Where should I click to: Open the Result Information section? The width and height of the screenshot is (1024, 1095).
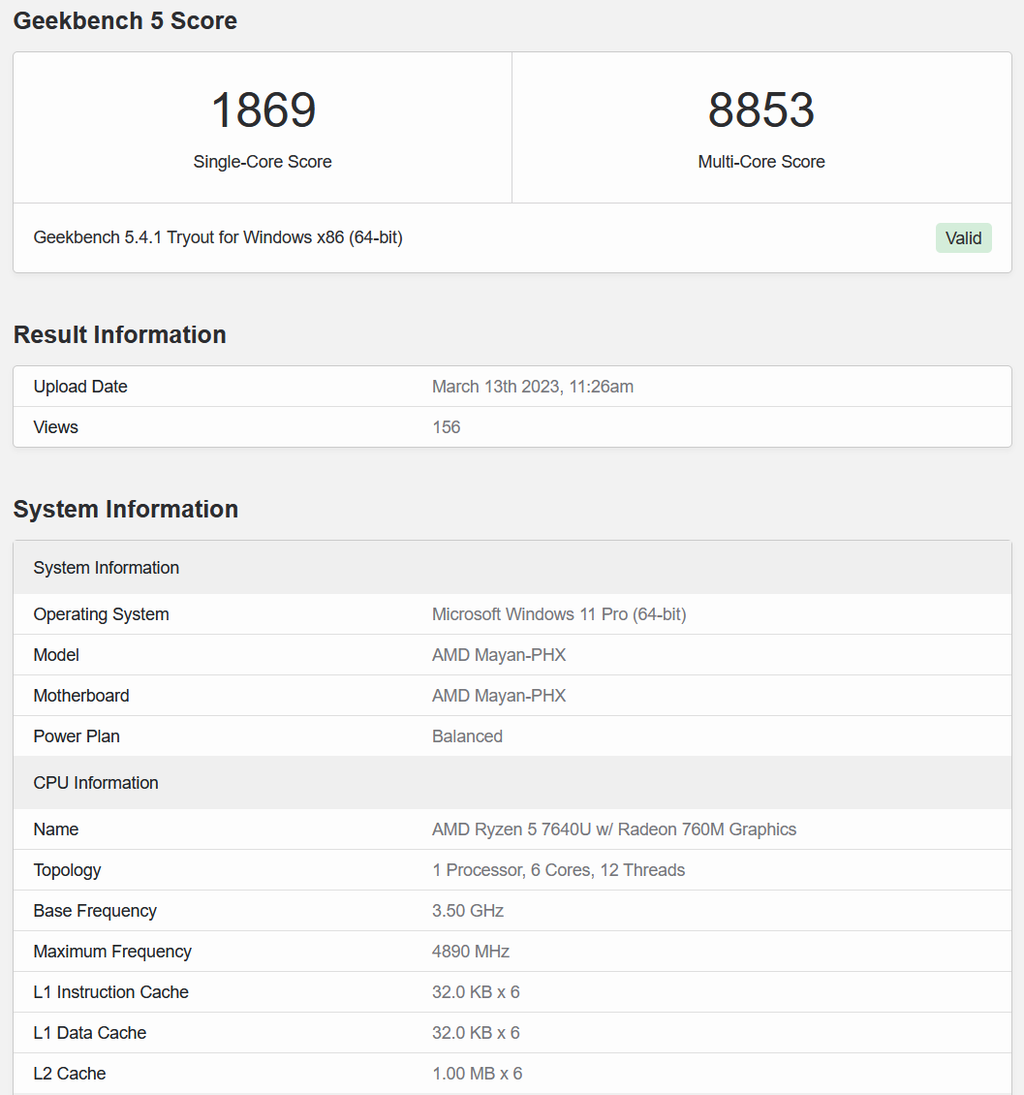[x=119, y=335]
